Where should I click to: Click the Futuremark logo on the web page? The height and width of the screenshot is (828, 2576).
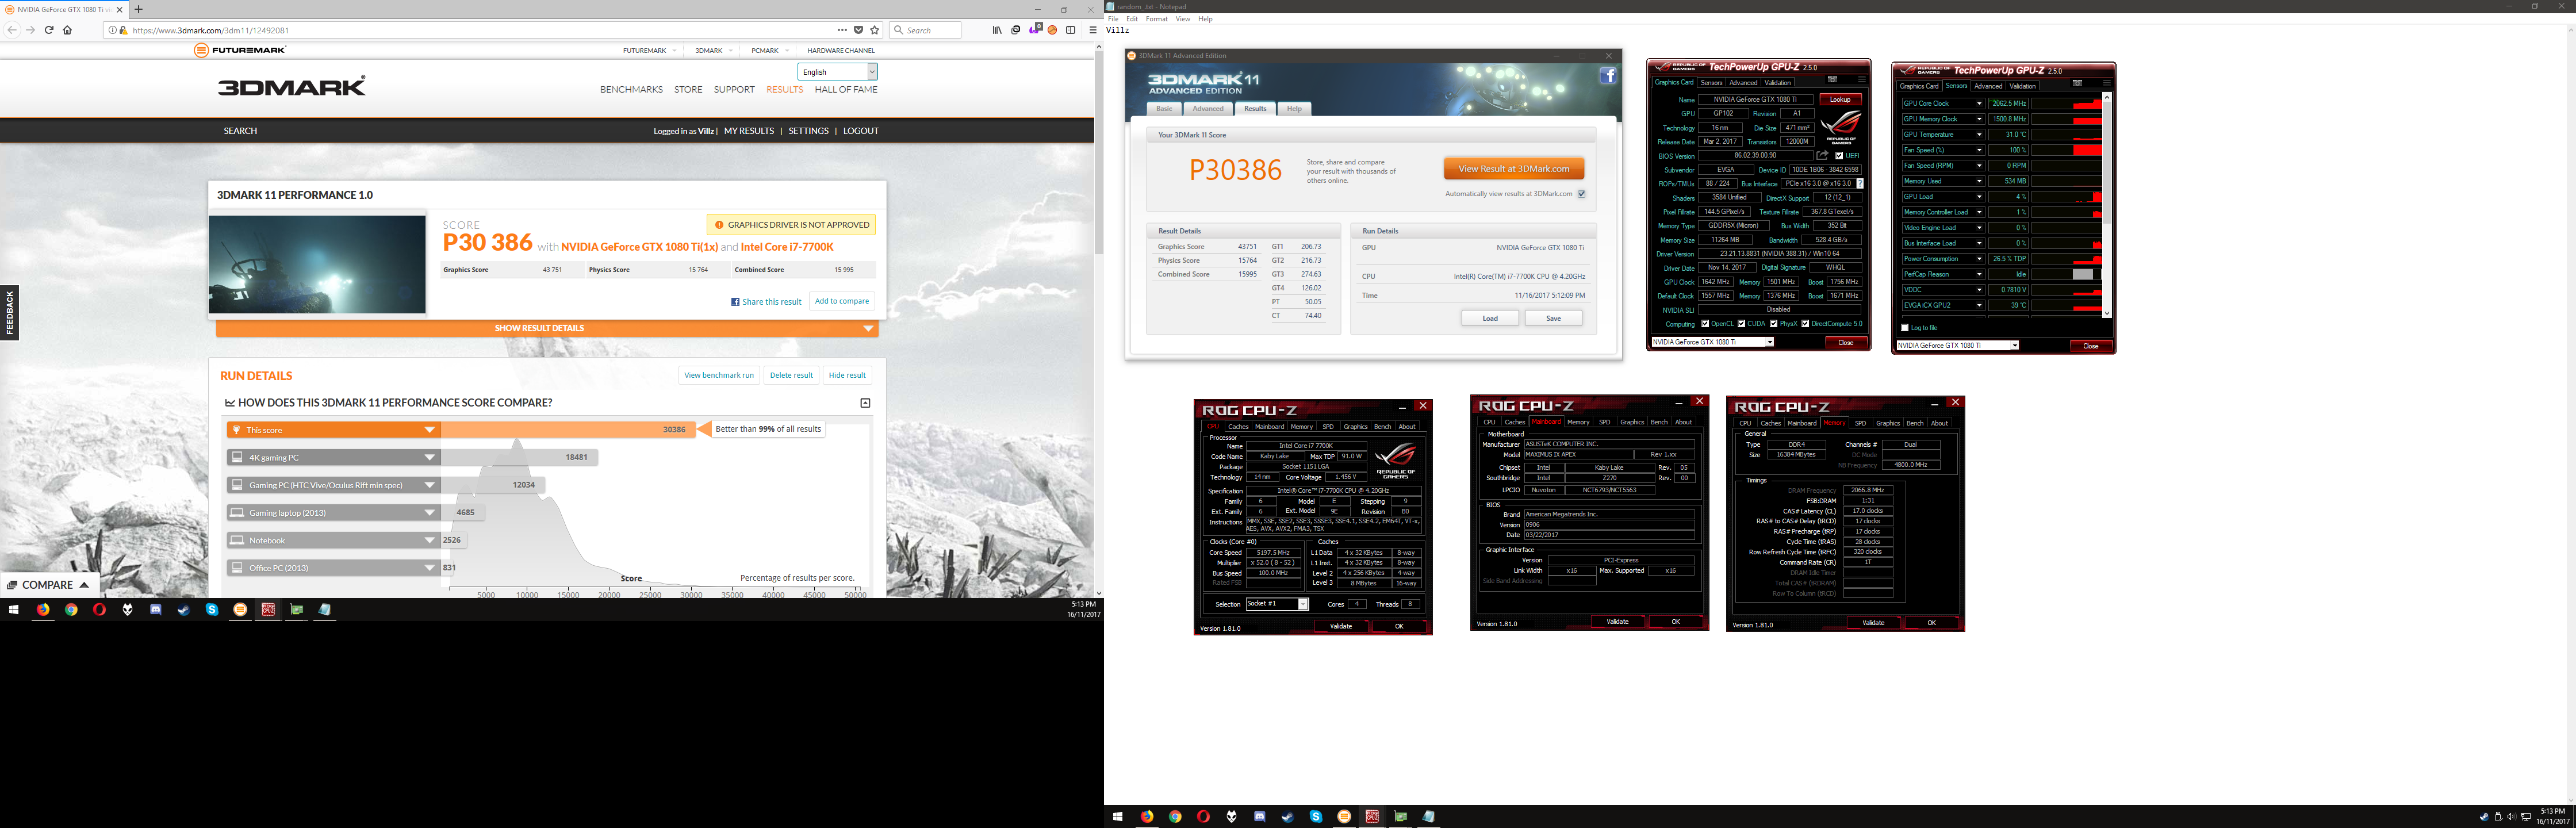pos(240,50)
